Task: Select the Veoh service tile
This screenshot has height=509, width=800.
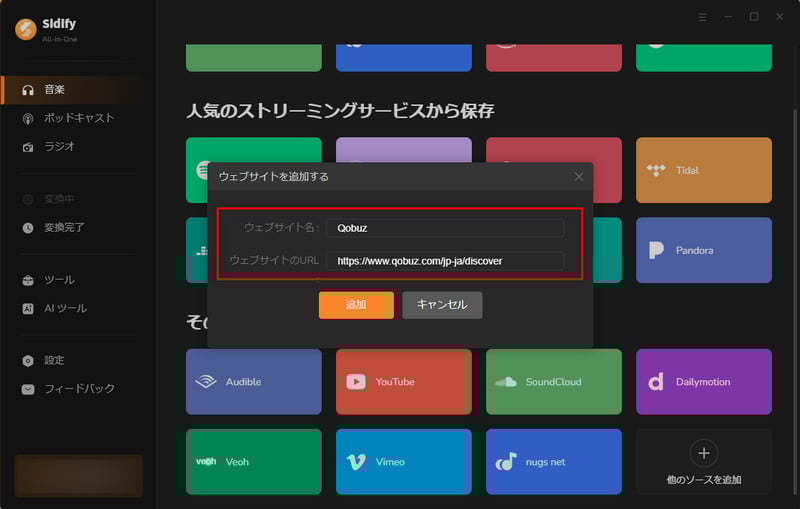Action: 254,462
